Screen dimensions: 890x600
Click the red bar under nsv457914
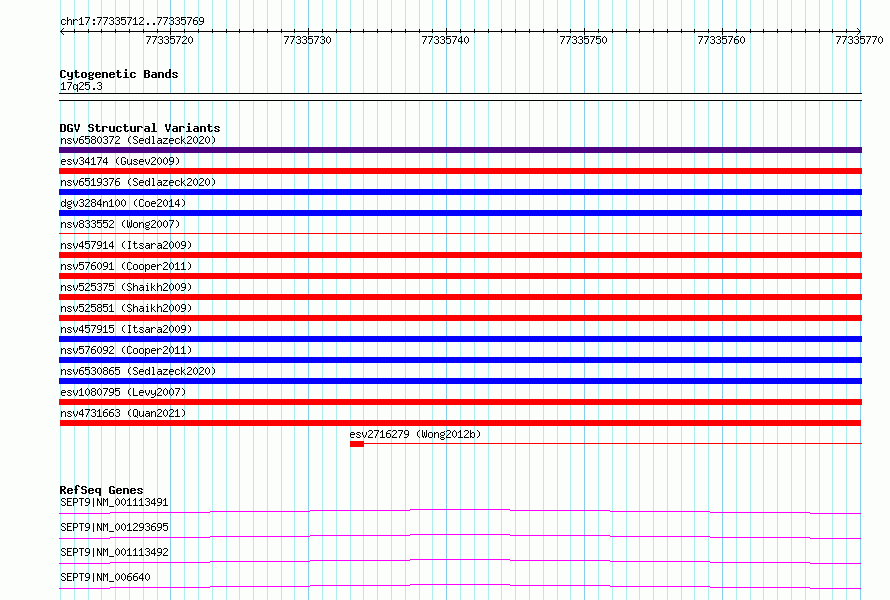tap(460, 255)
